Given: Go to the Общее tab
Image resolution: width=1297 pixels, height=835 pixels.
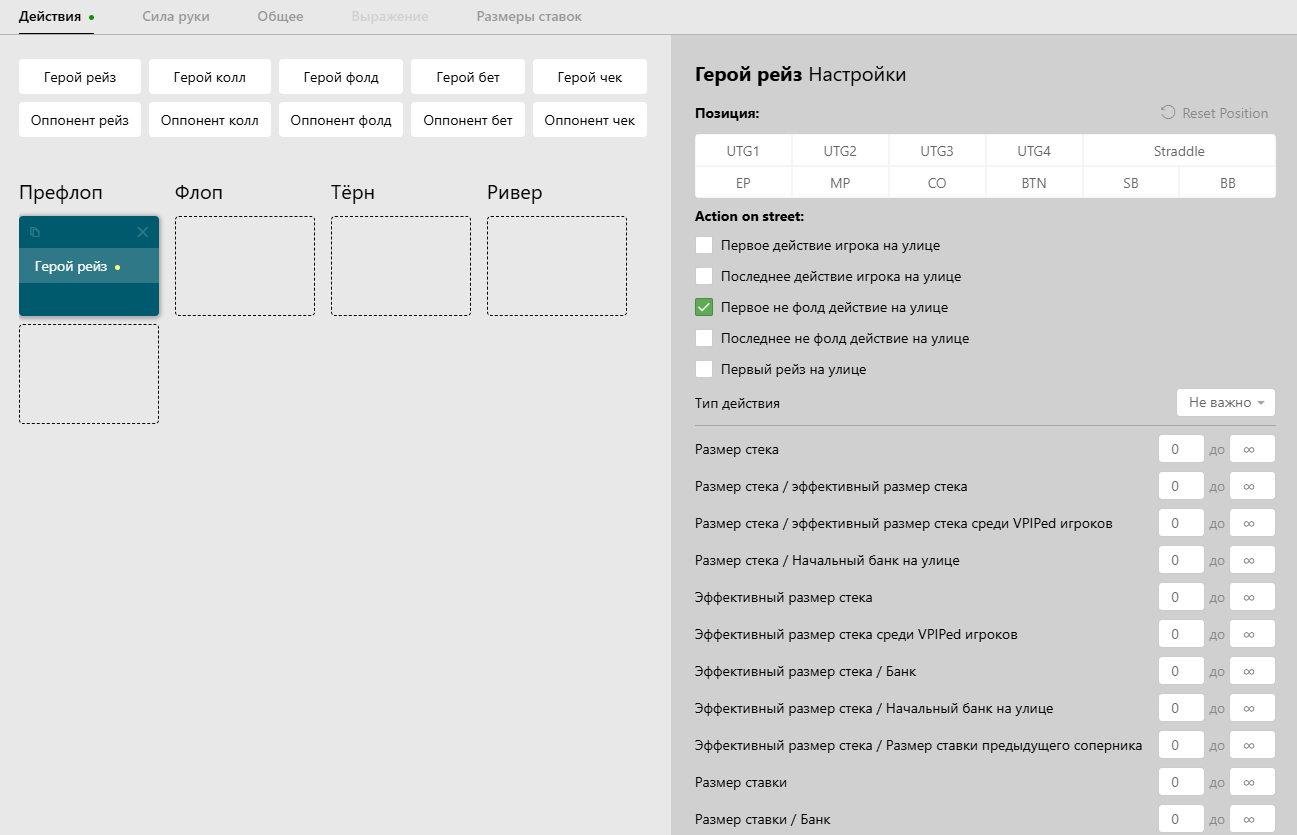Looking at the screenshot, I should [280, 17].
